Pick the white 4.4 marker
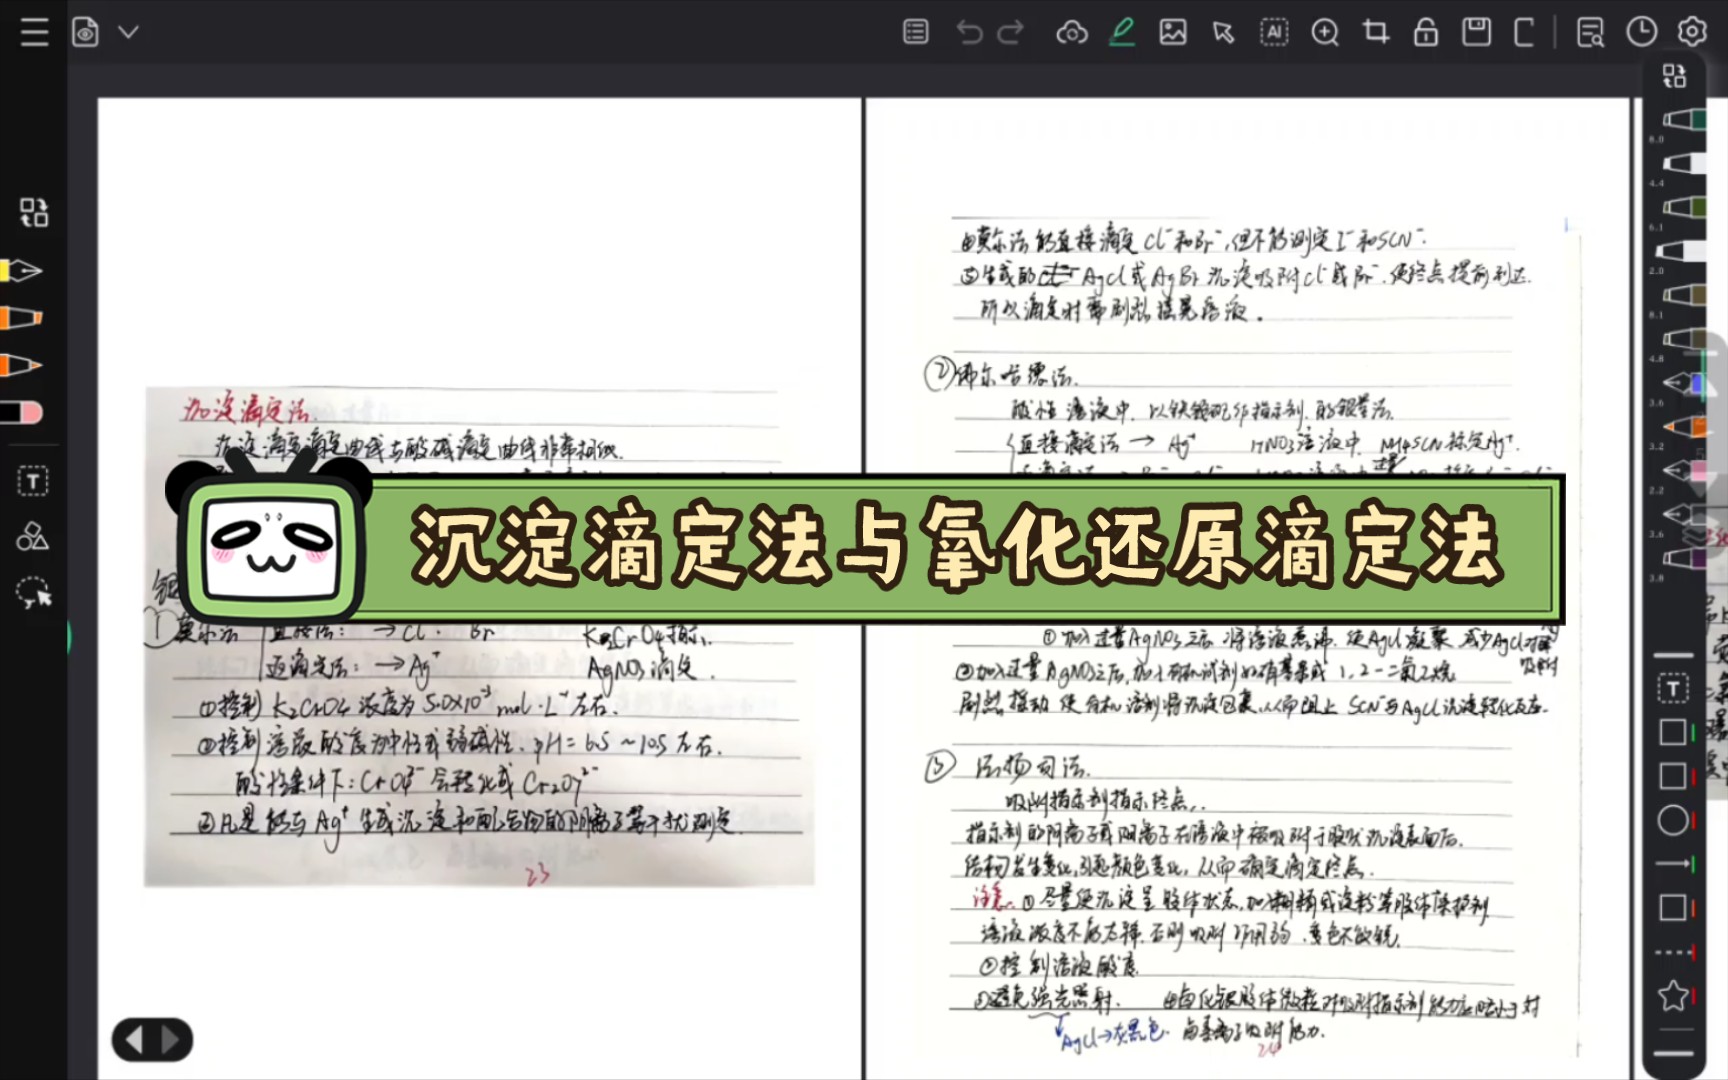The height and width of the screenshot is (1080, 1728). [x=1685, y=163]
